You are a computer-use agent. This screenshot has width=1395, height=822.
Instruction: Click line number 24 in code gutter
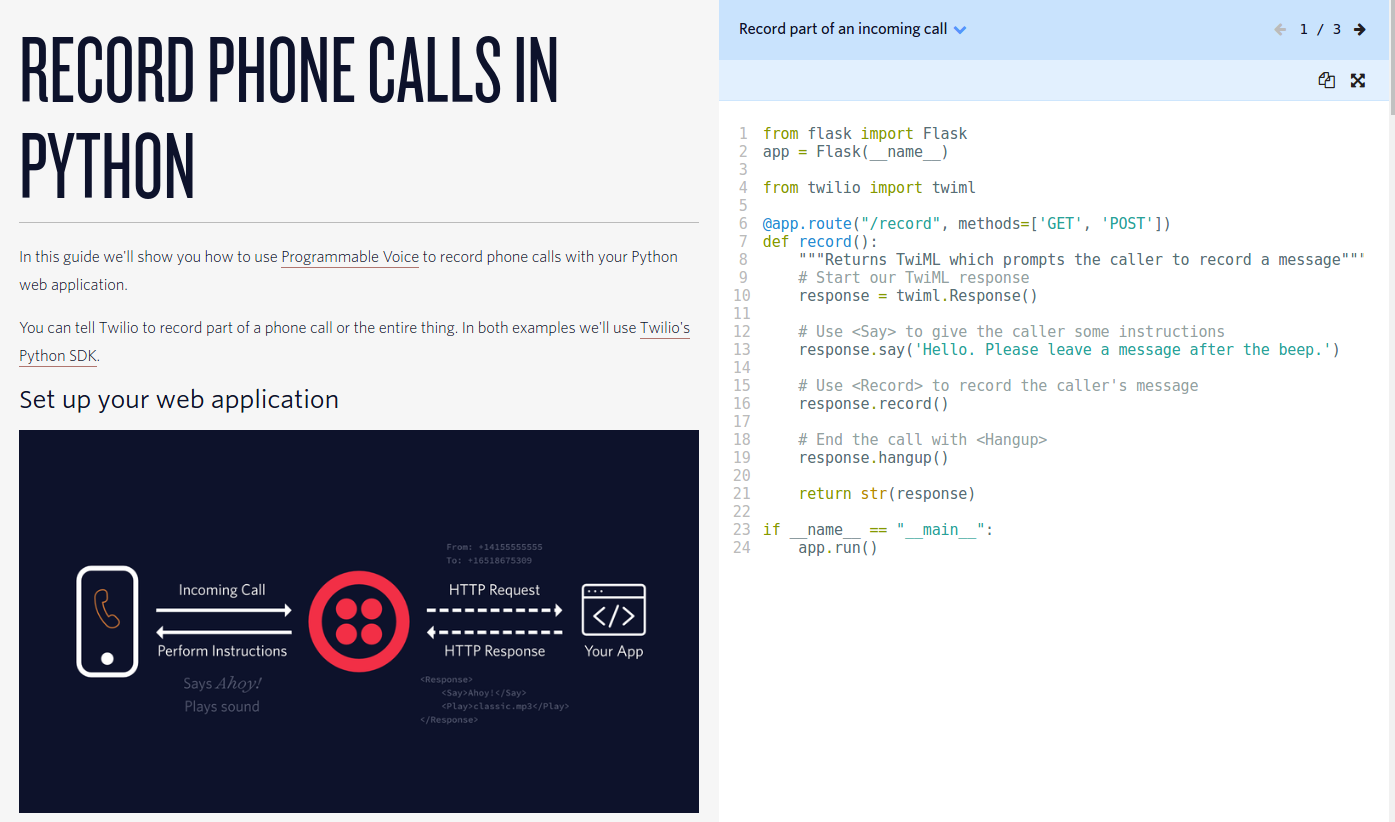tap(740, 548)
